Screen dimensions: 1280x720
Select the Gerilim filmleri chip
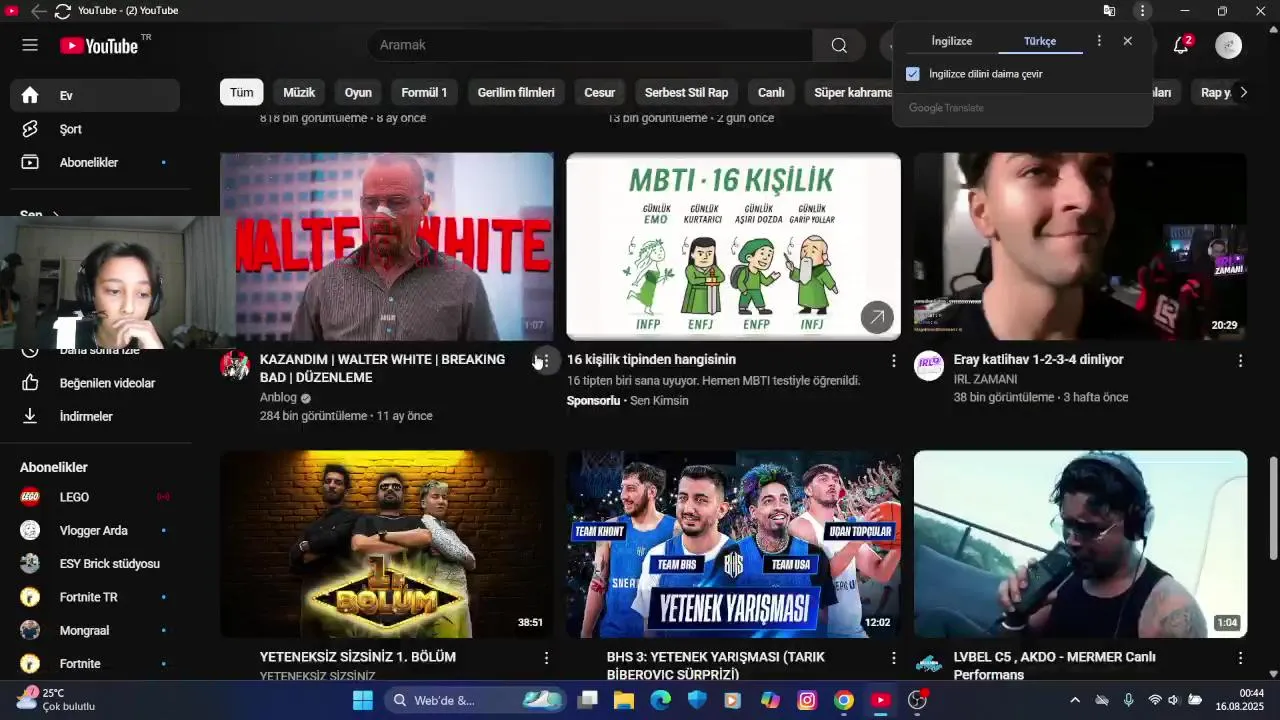pyautogui.click(x=516, y=92)
